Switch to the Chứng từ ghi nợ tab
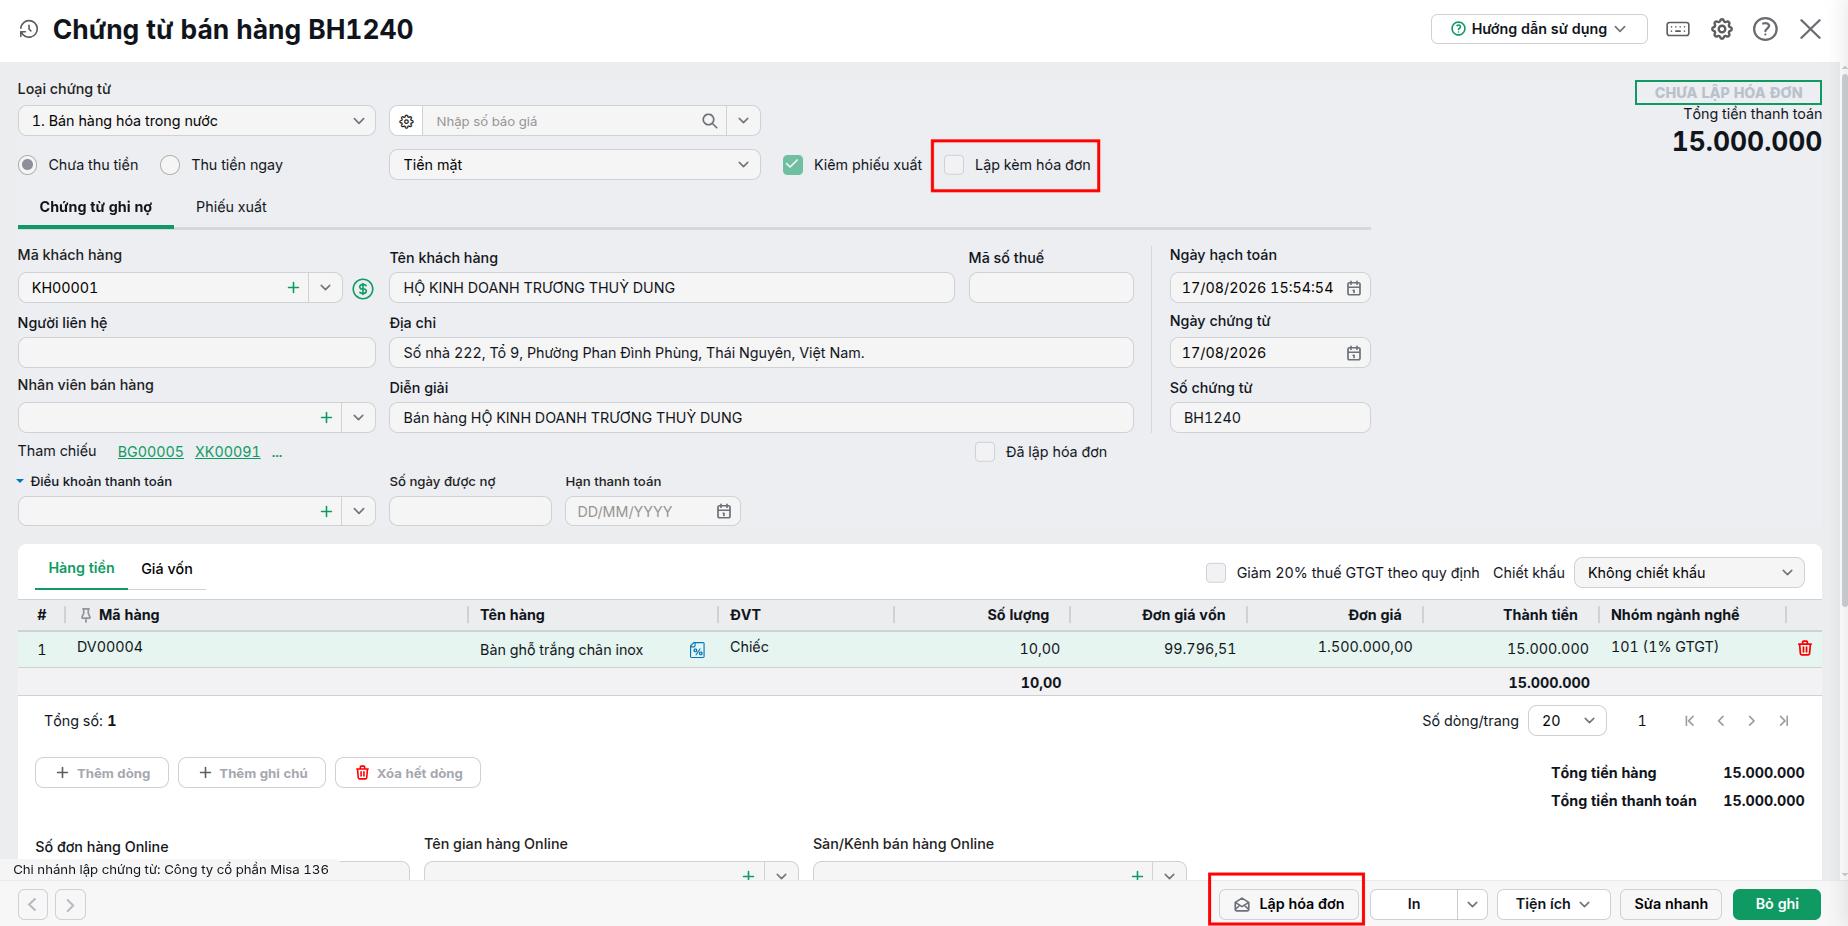1848x926 pixels. click(96, 207)
